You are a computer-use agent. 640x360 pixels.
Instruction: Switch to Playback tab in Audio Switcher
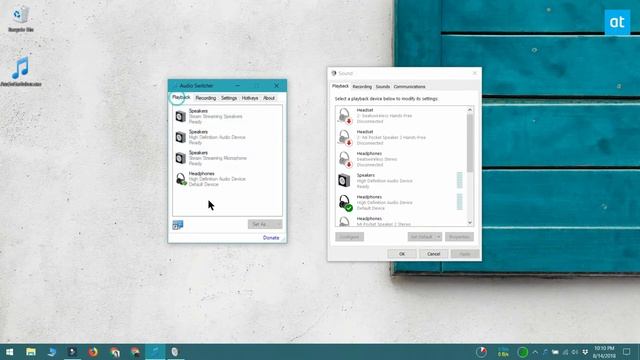(x=181, y=98)
